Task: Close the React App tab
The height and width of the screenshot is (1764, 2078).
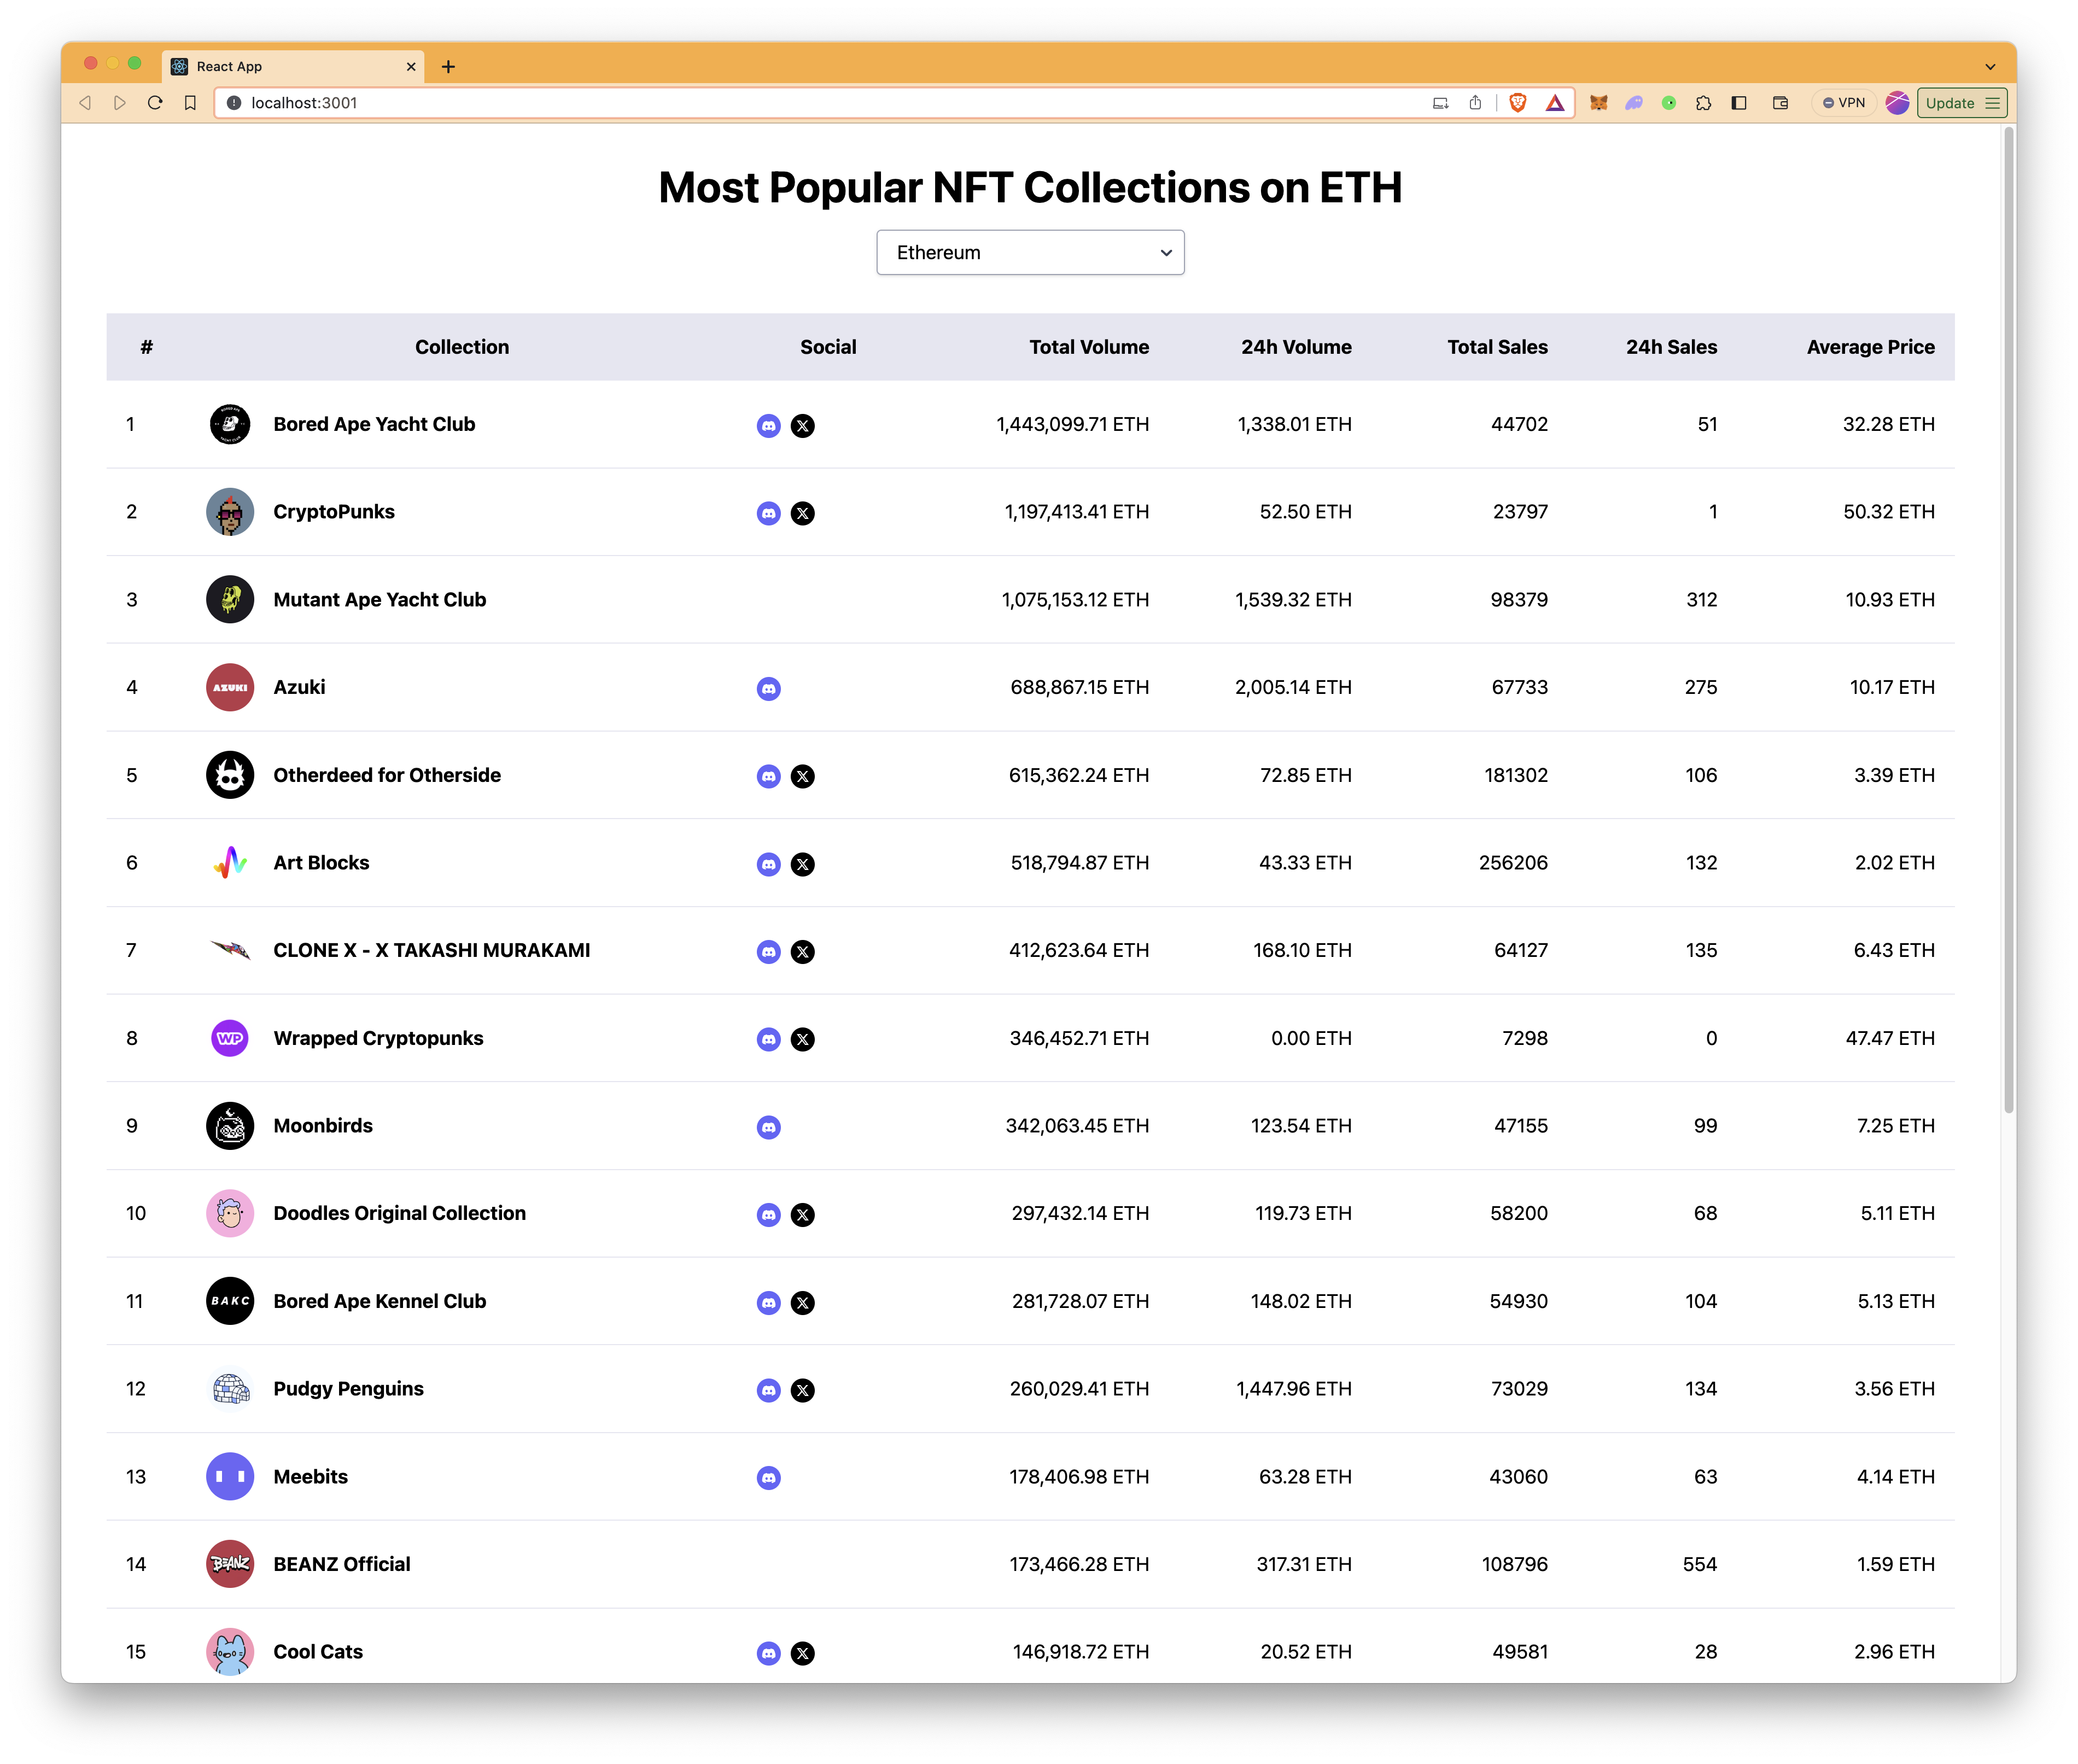Action: pos(410,66)
